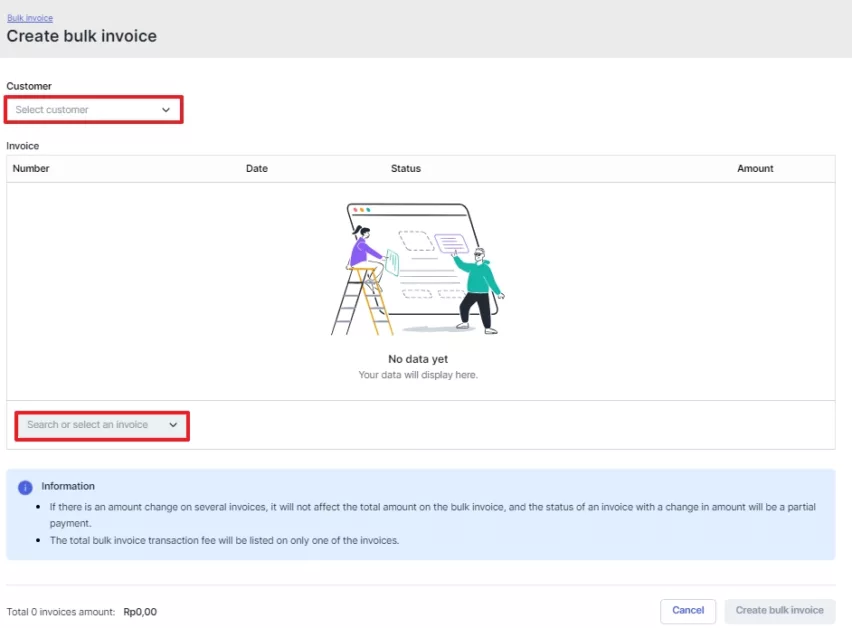Click the No data yet illustration
This screenshot has width=852, height=628.
[x=418, y=269]
